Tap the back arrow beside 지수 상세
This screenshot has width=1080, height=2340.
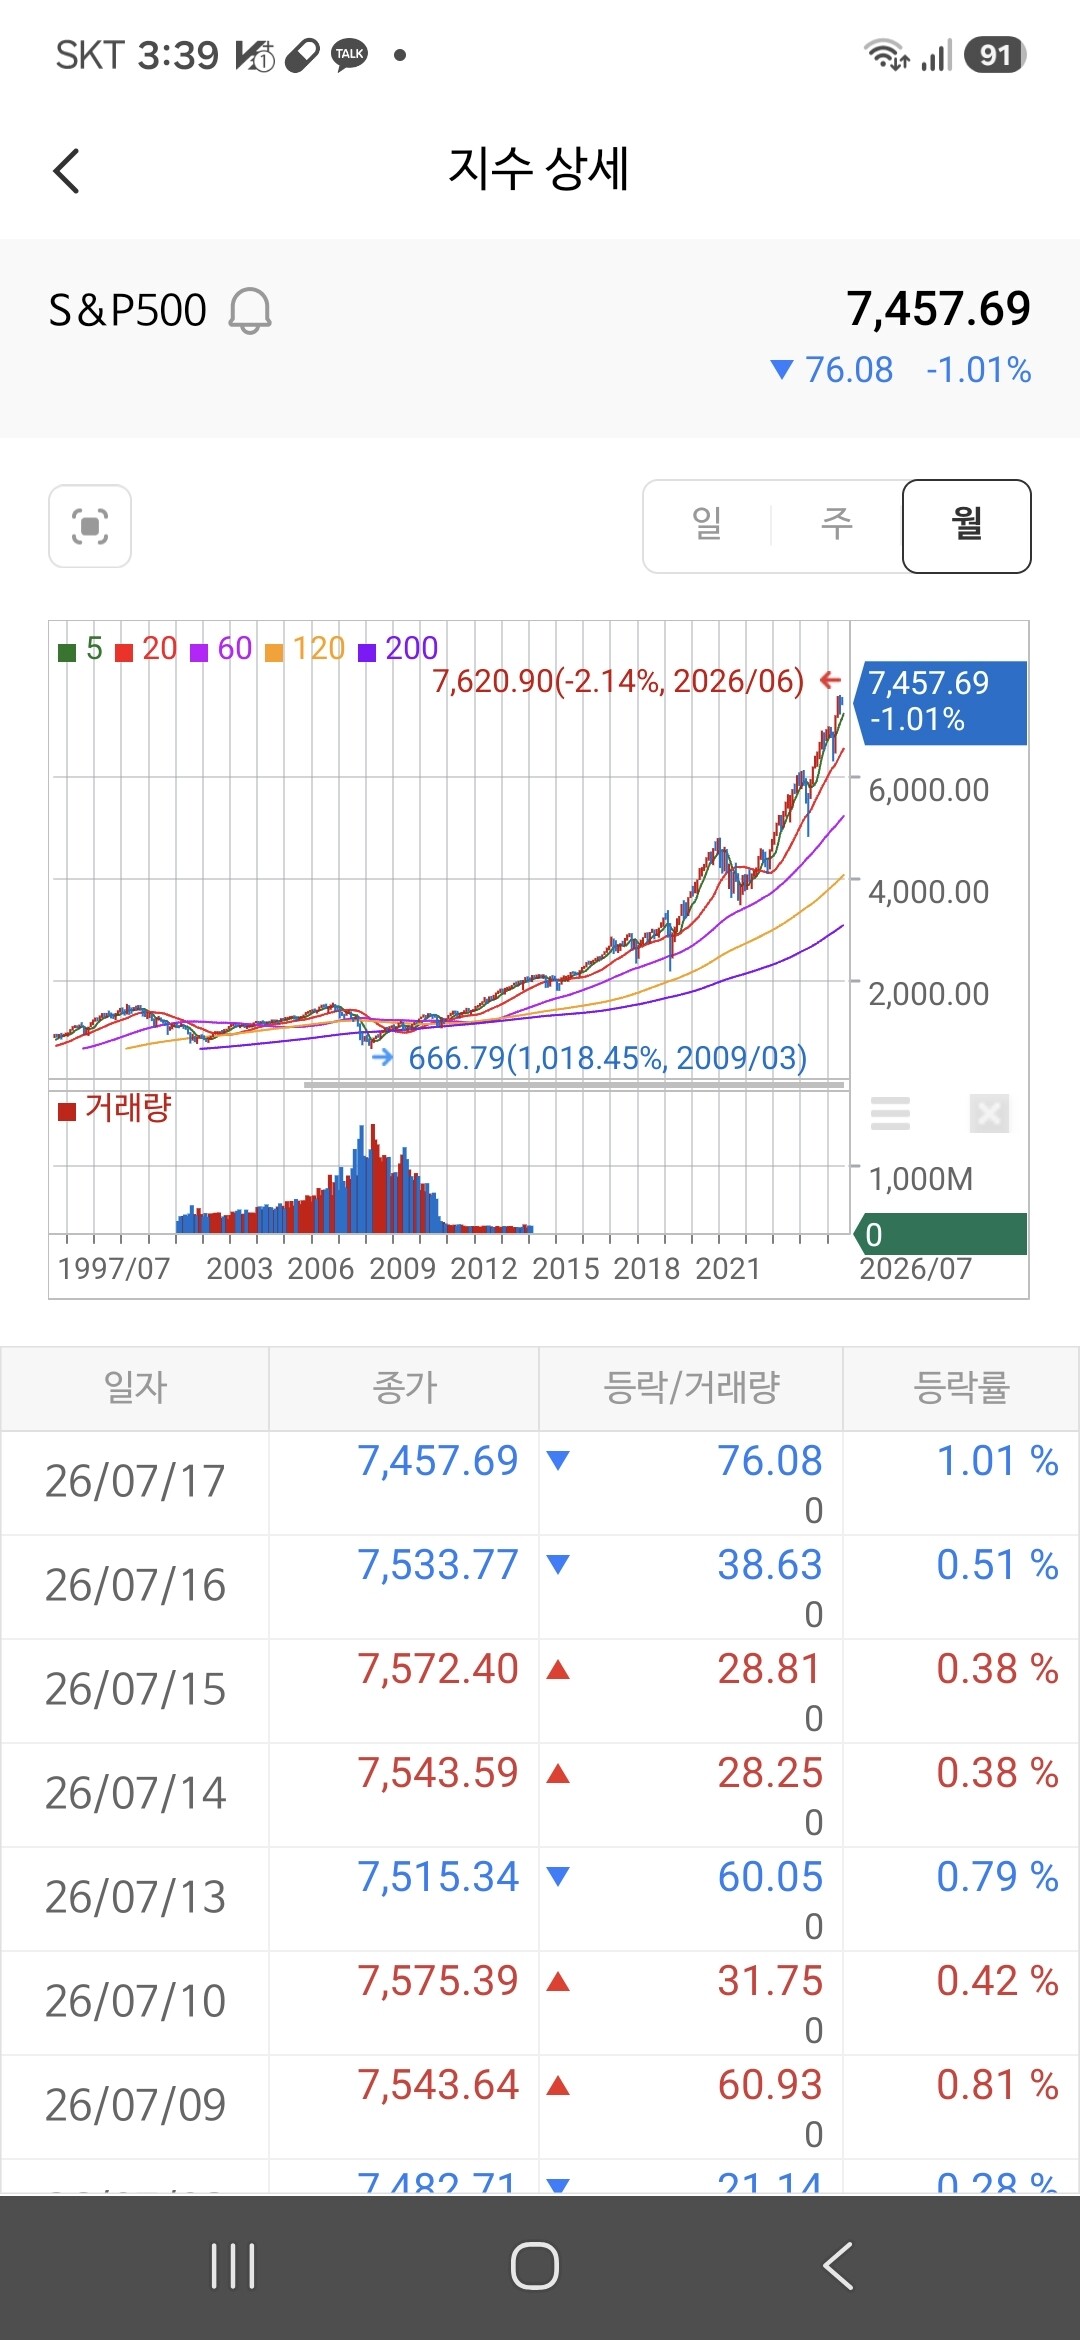pos(66,170)
